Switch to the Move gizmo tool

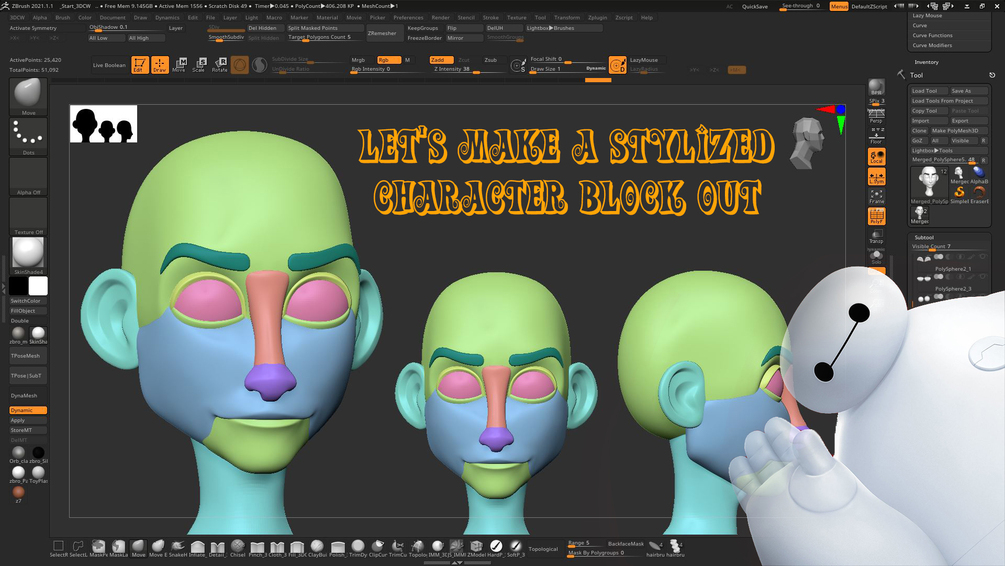point(179,65)
